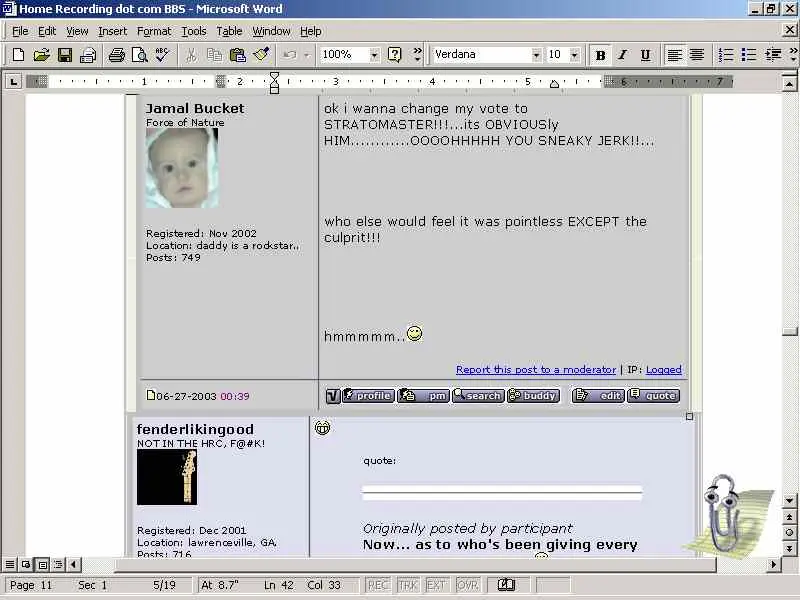Open the Table menu
This screenshot has width=800, height=600.
229,31
